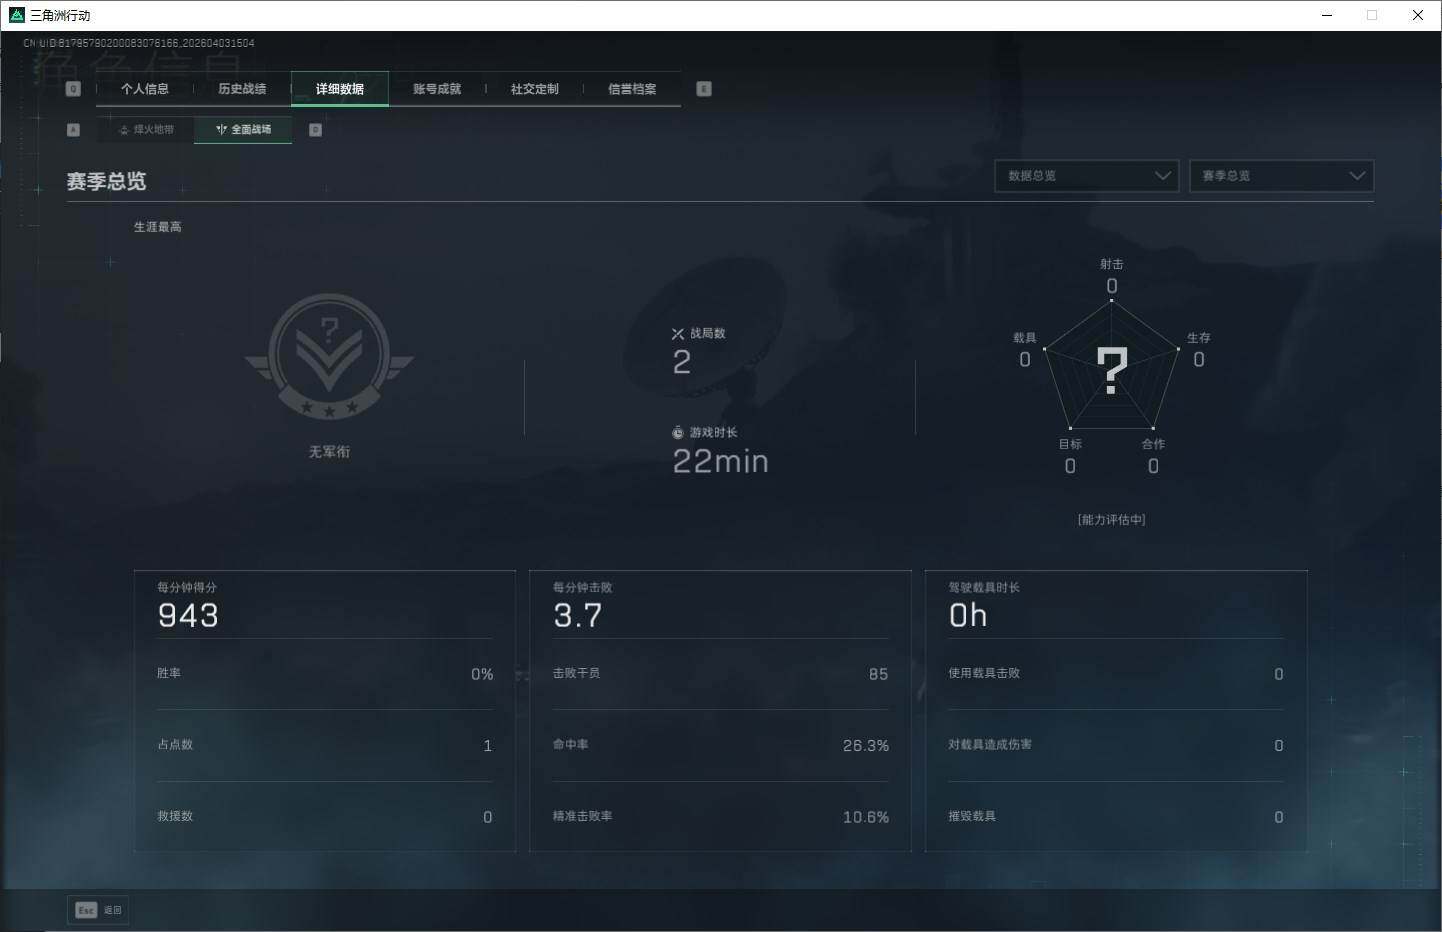This screenshot has height=932, width=1442.
Task: Click the Q key hint icon beside 个人信息
Action: (73, 89)
